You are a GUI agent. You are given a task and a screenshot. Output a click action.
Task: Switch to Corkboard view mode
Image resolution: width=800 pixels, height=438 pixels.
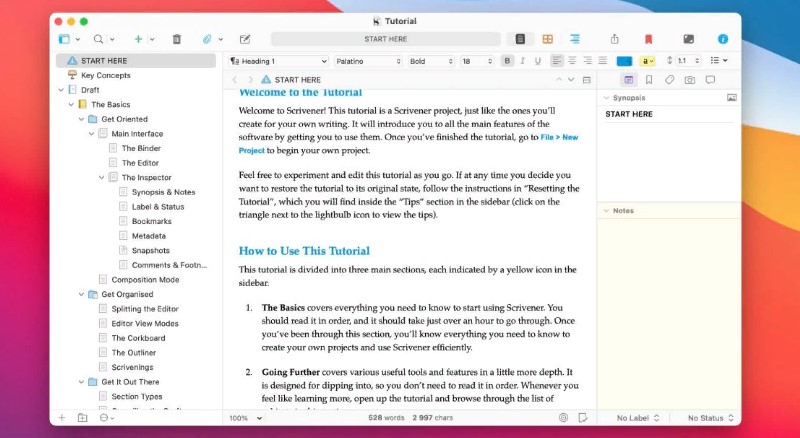547,39
